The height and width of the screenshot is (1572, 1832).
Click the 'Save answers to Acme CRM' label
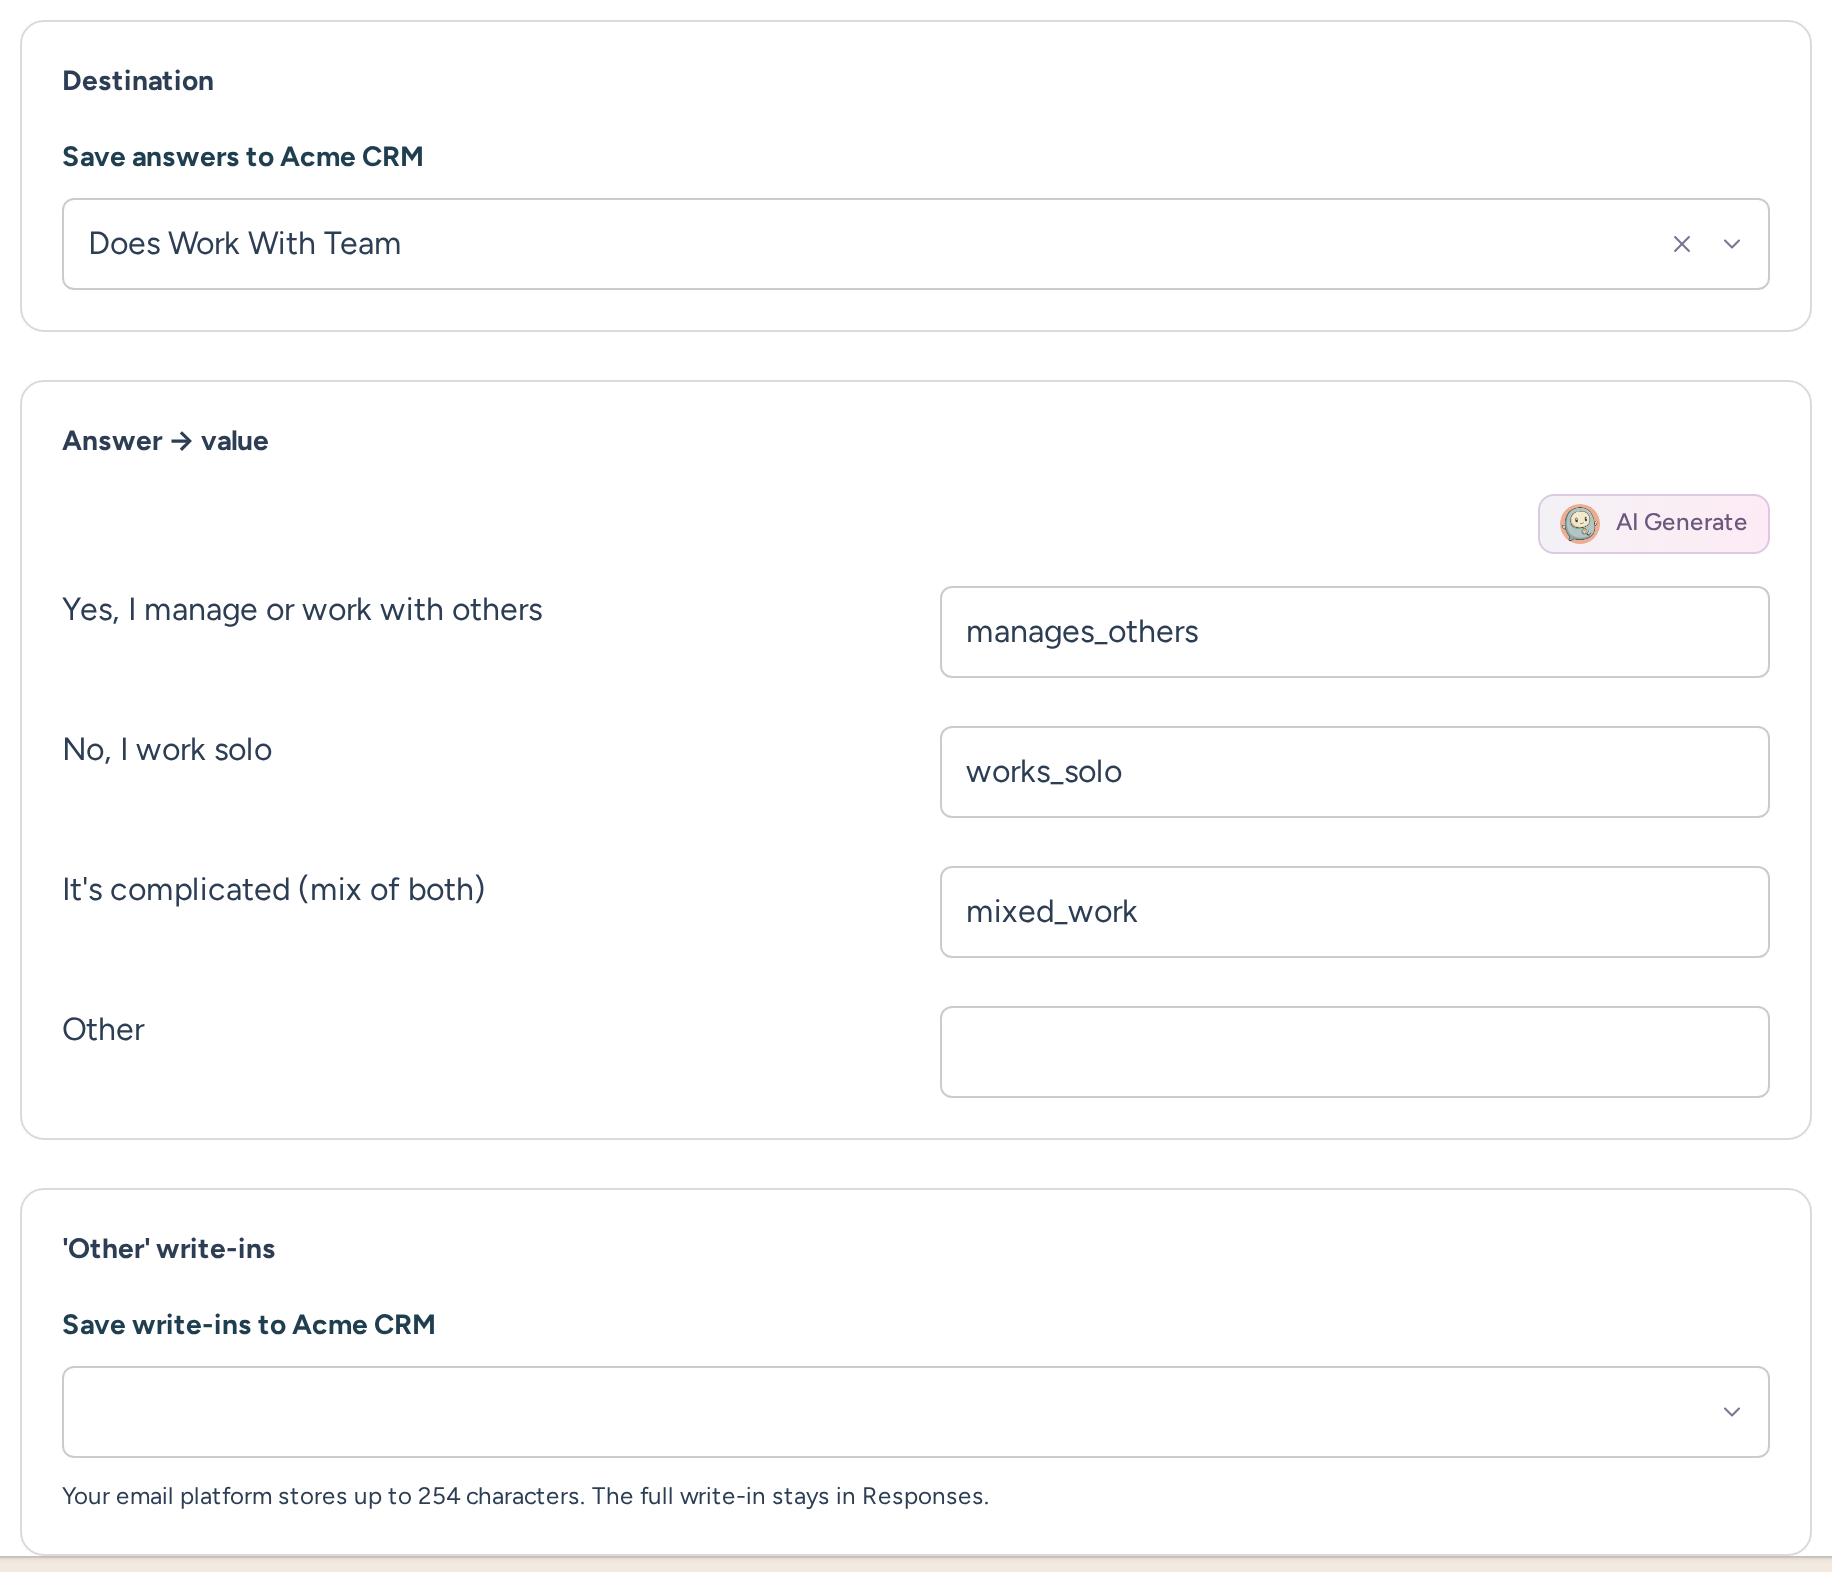point(243,157)
